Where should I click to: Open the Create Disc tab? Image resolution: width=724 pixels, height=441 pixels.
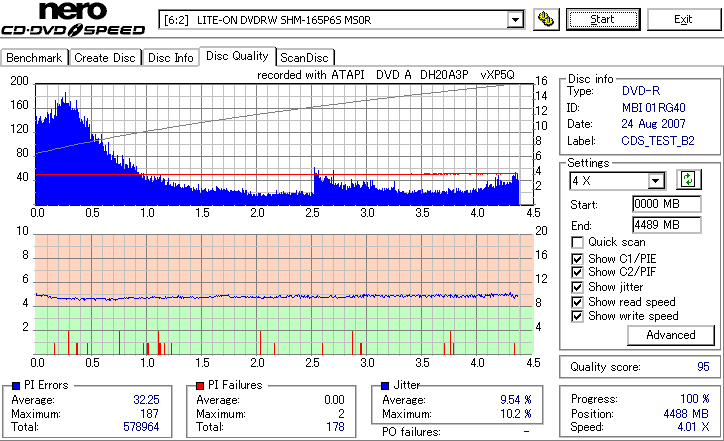105,58
